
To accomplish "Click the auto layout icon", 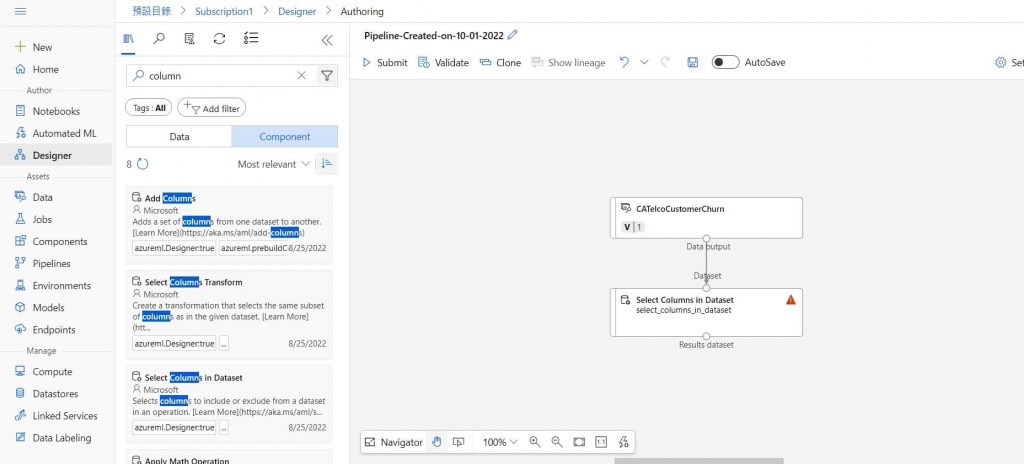I will coord(624,442).
